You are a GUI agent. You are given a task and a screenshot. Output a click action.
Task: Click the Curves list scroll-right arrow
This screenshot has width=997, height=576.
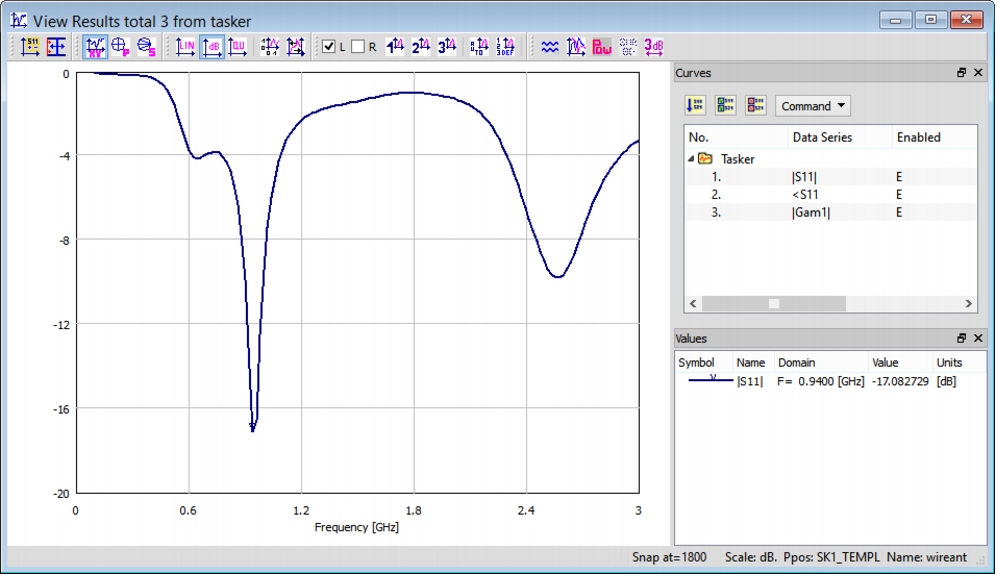tap(968, 304)
